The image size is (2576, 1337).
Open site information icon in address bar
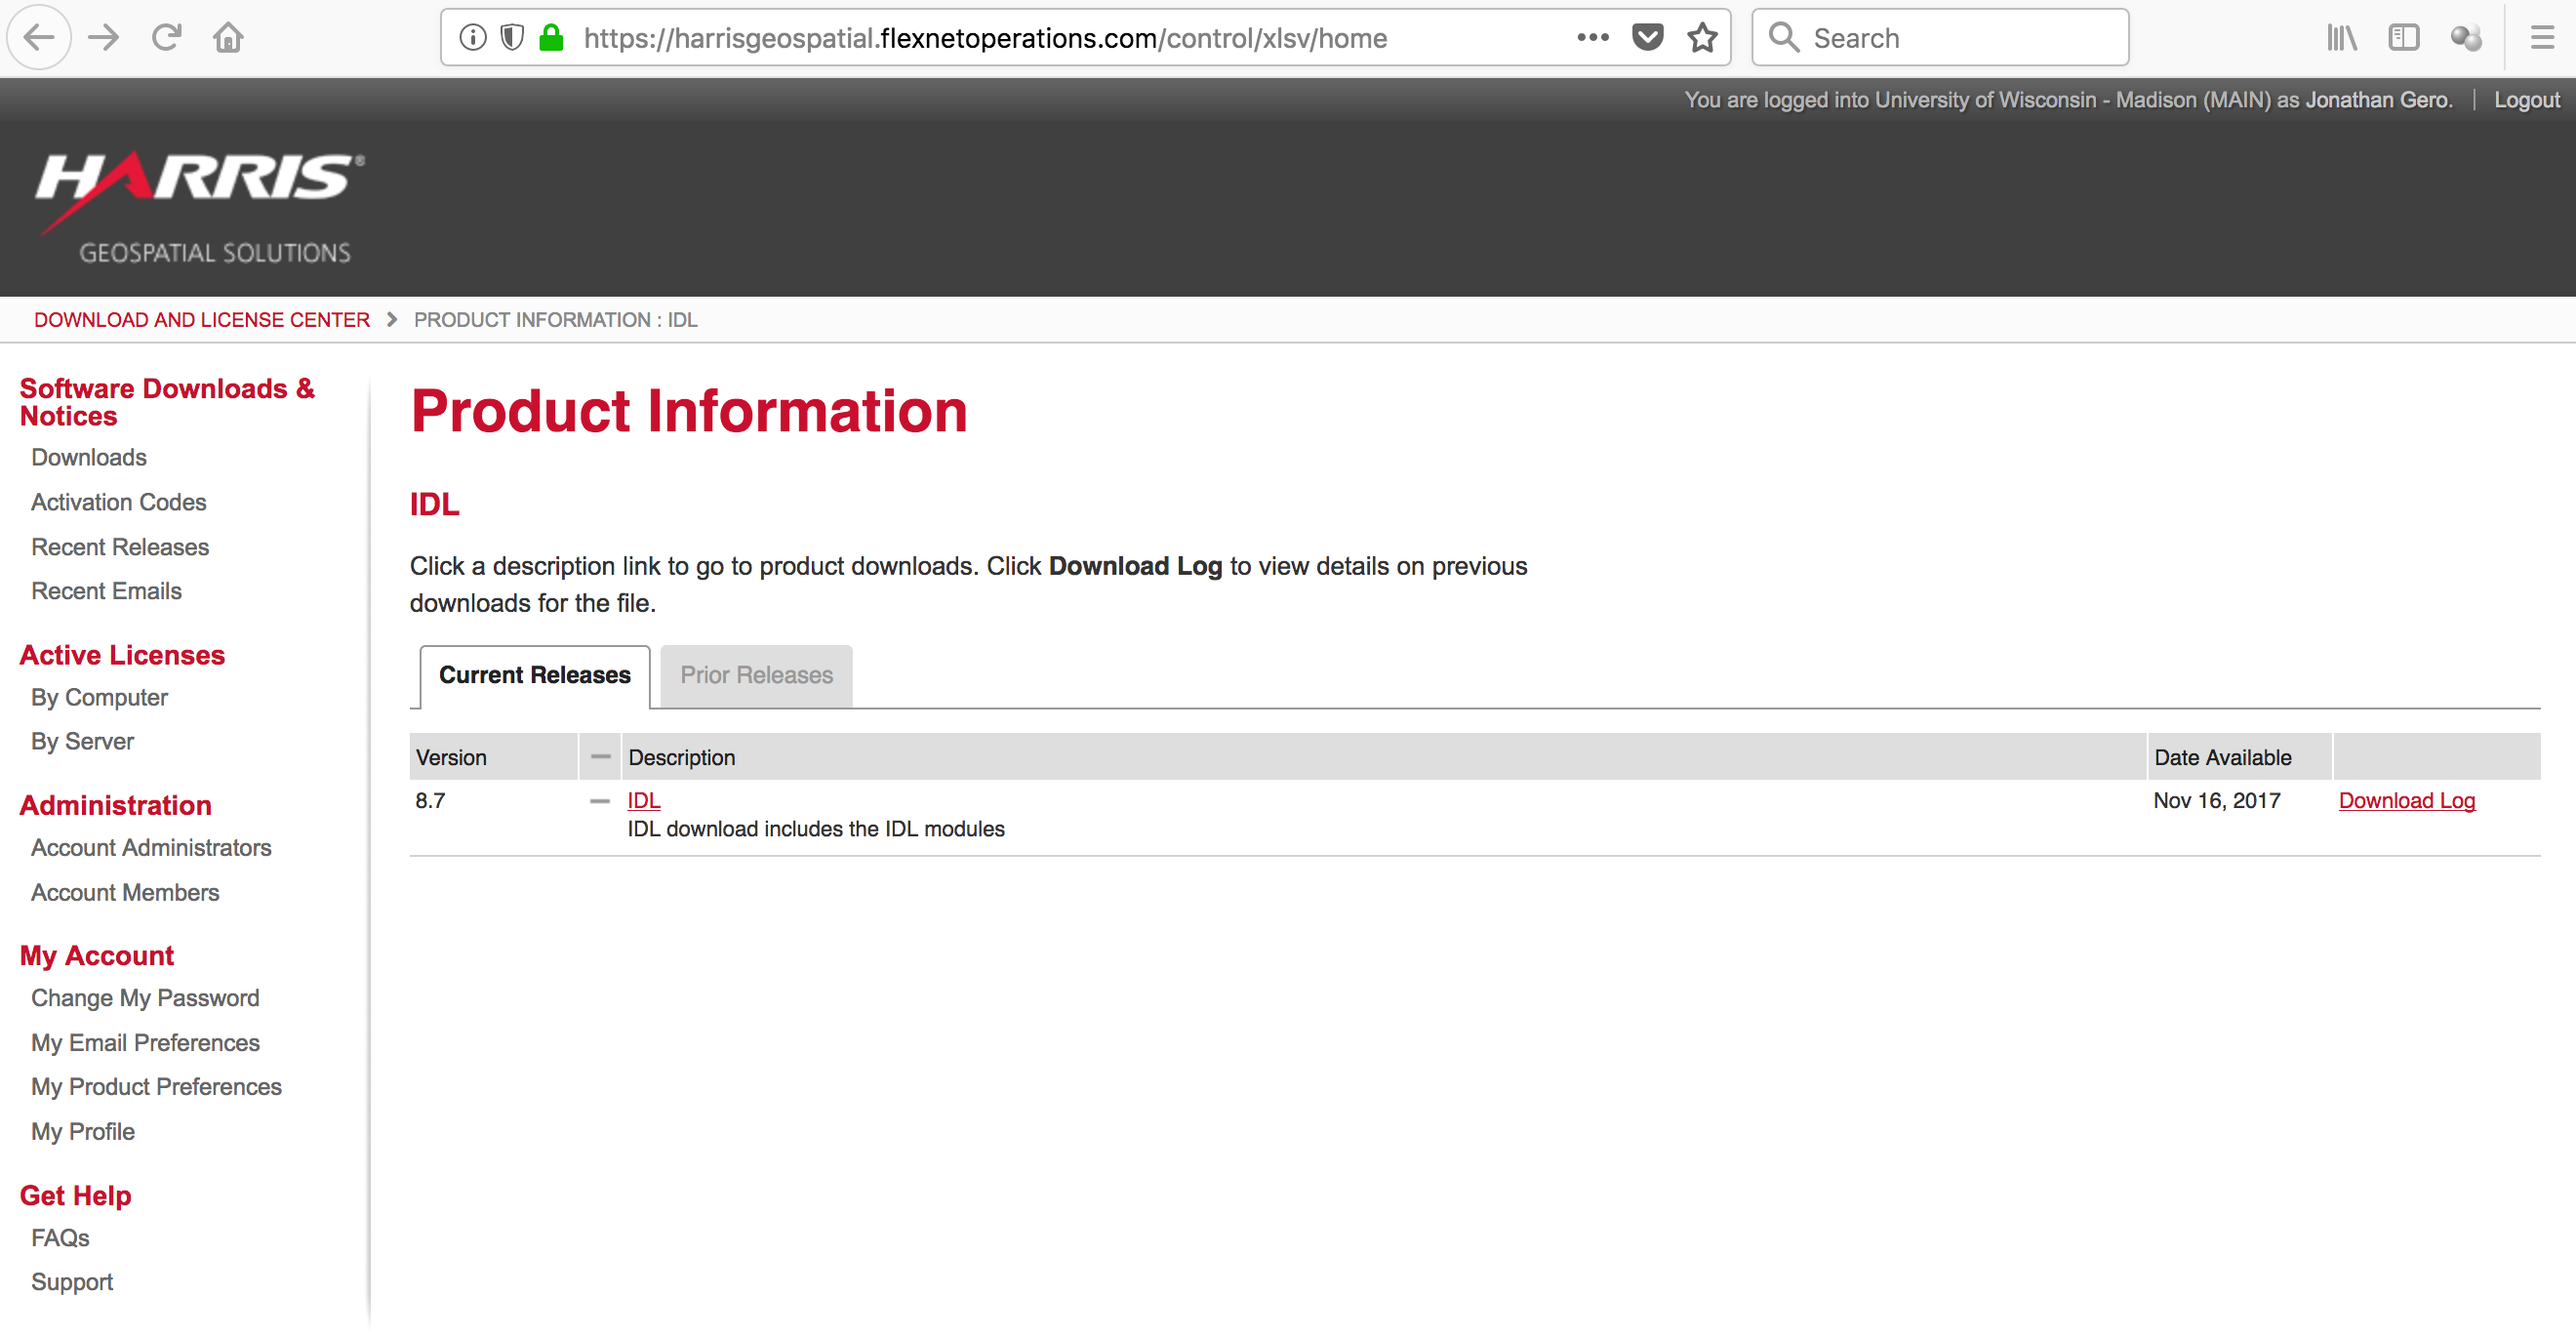(x=473, y=38)
